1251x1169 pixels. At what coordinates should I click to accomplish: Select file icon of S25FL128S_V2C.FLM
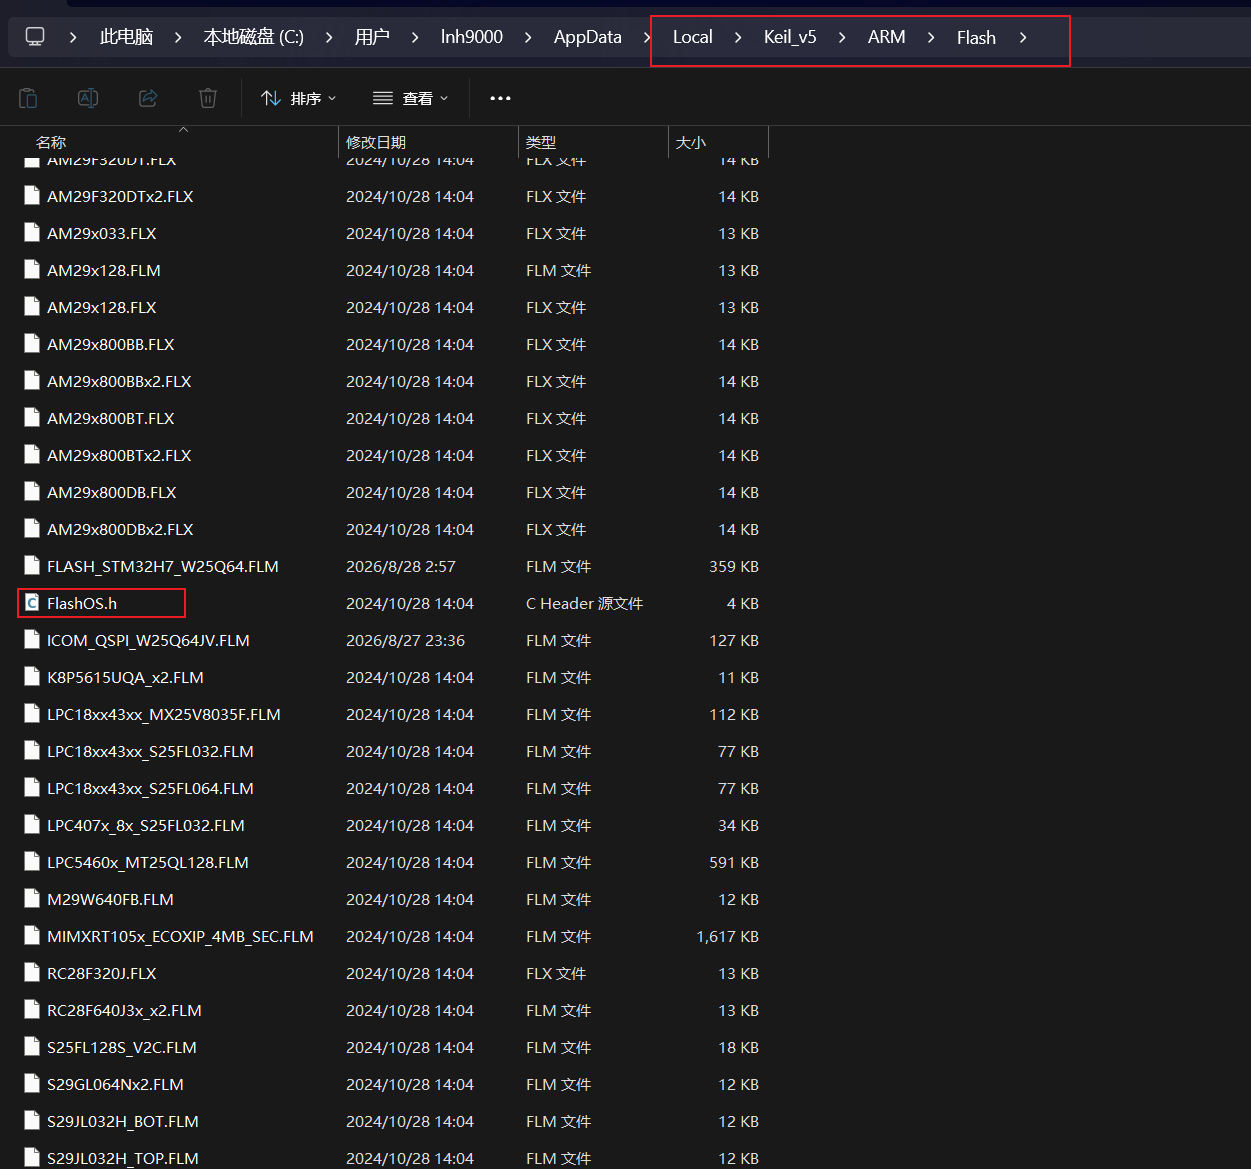coord(32,1047)
